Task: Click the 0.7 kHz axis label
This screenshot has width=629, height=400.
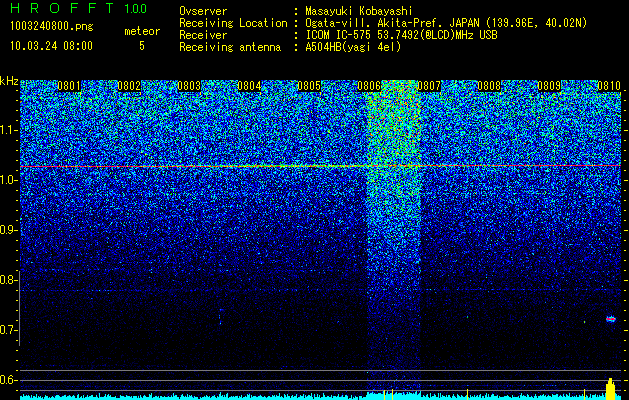Action: 8,330
